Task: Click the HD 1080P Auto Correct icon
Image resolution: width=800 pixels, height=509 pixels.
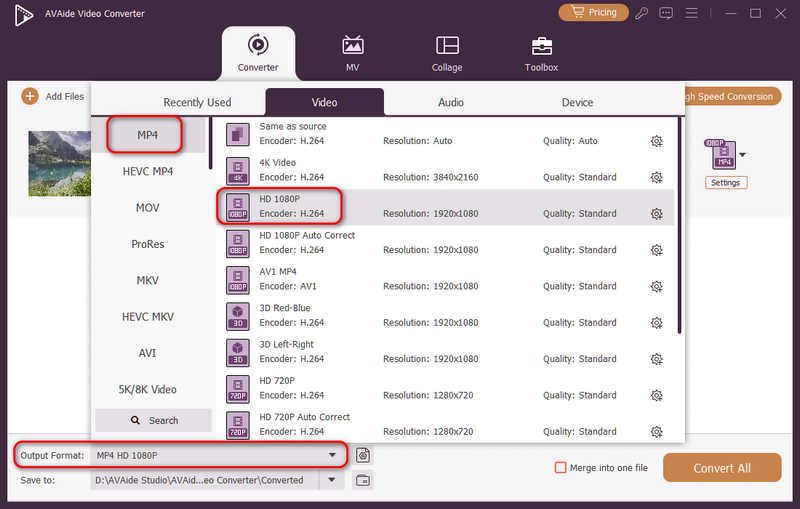Action: [238, 244]
